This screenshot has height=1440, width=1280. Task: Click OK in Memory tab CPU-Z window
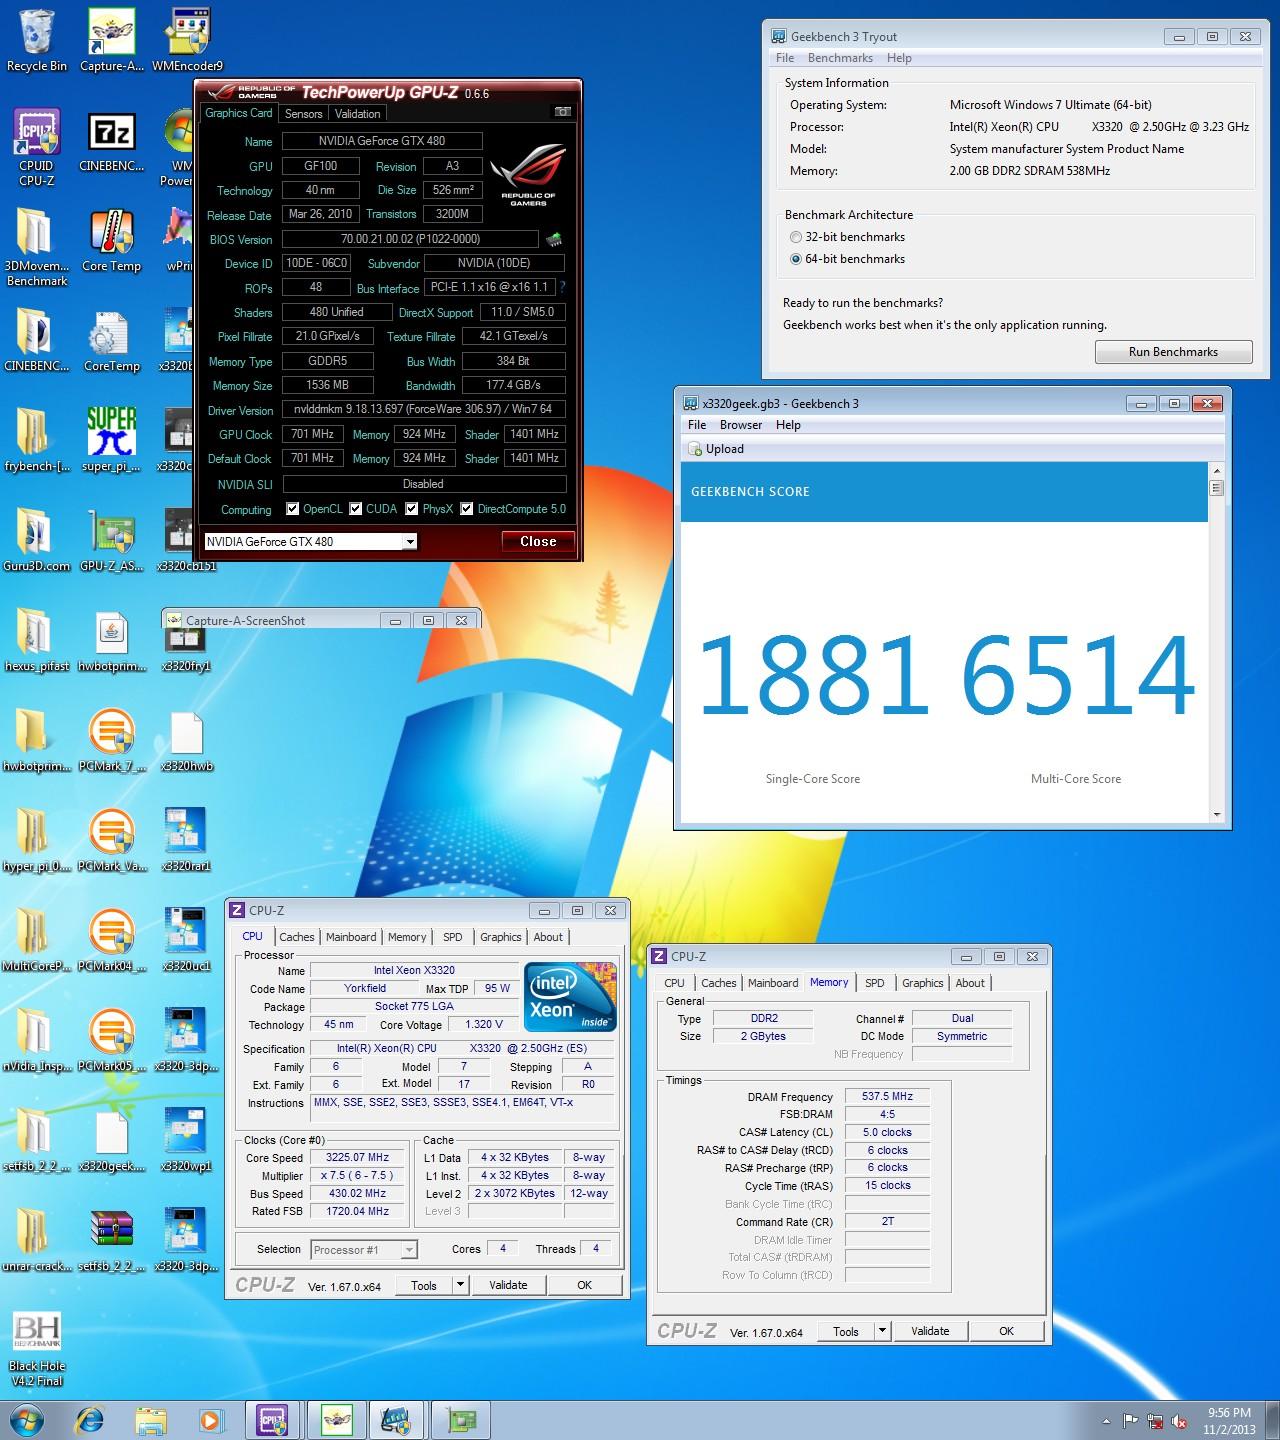point(1007,1331)
